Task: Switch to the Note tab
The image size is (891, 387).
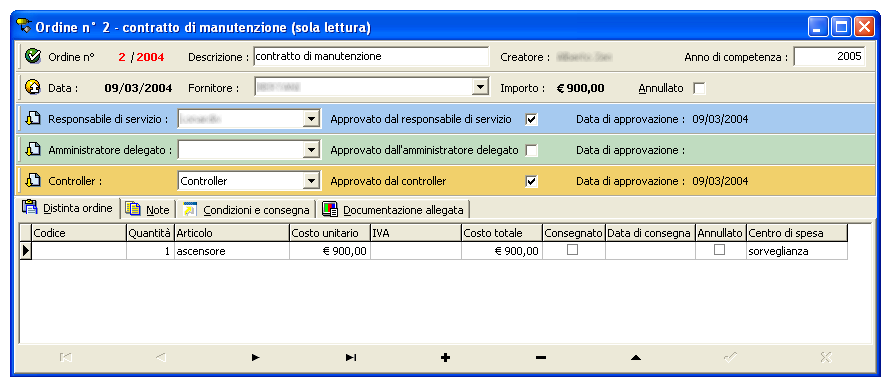Action: (x=148, y=210)
